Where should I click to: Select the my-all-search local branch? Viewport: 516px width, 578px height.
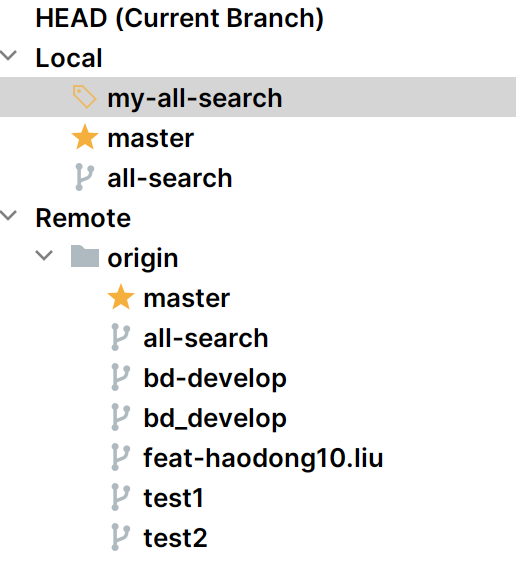pyautogui.click(x=195, y=98)
